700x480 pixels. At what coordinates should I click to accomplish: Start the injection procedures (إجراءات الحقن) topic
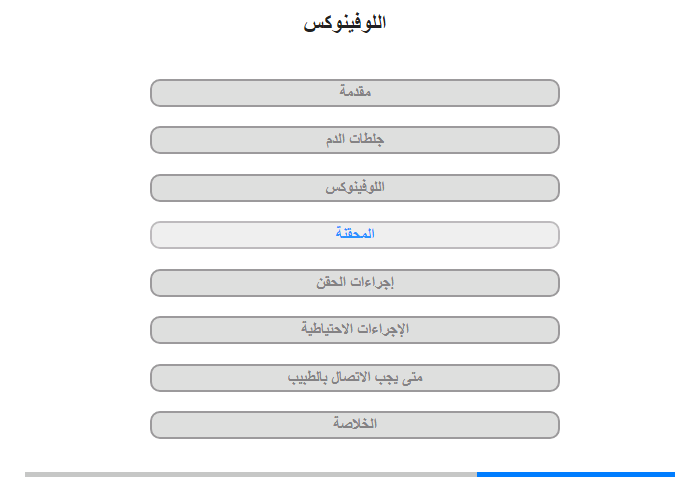[355, 282]
